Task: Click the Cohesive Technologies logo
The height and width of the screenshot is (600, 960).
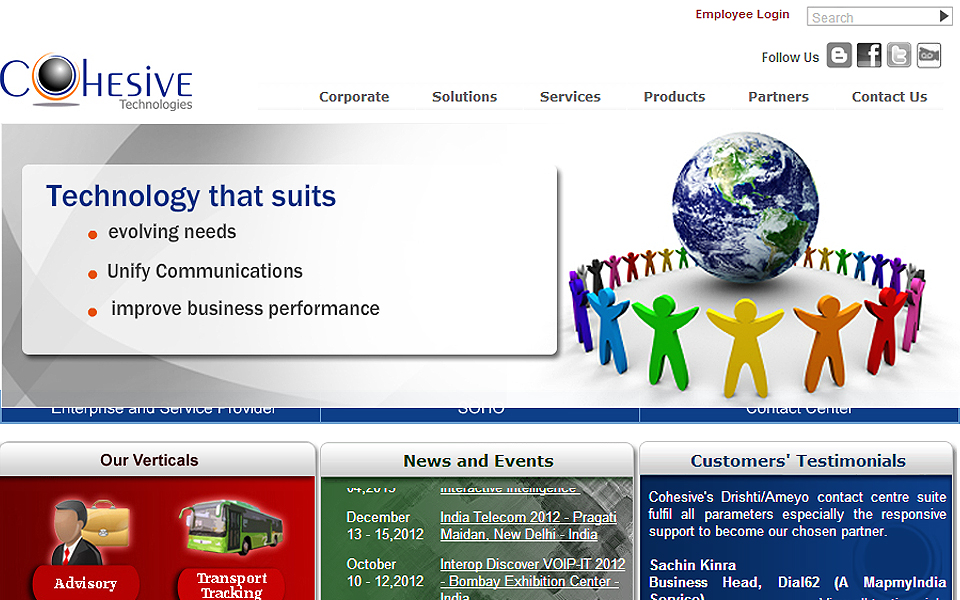Action: [x=97, y=81]
